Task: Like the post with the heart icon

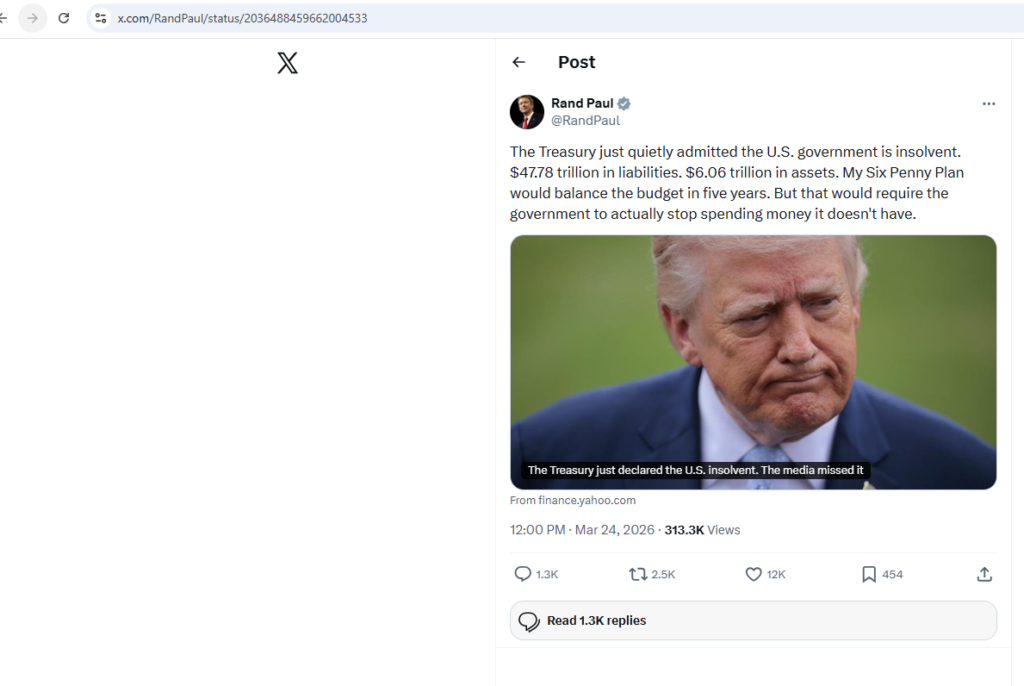Action: [x=753, y=574]
